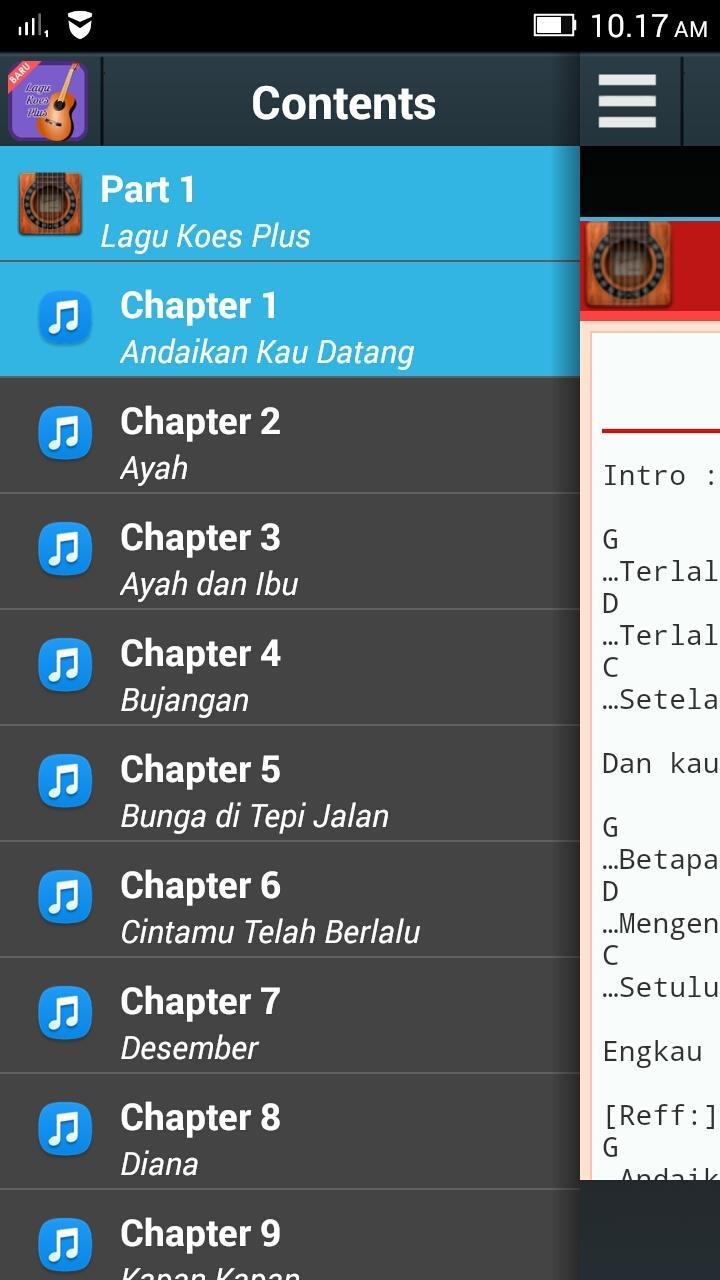Image resolution: width=720 pixels, height=1280 pixels.
Task: Tap the guitar thumbnail in the song page
Action: (x=627, y=264)
